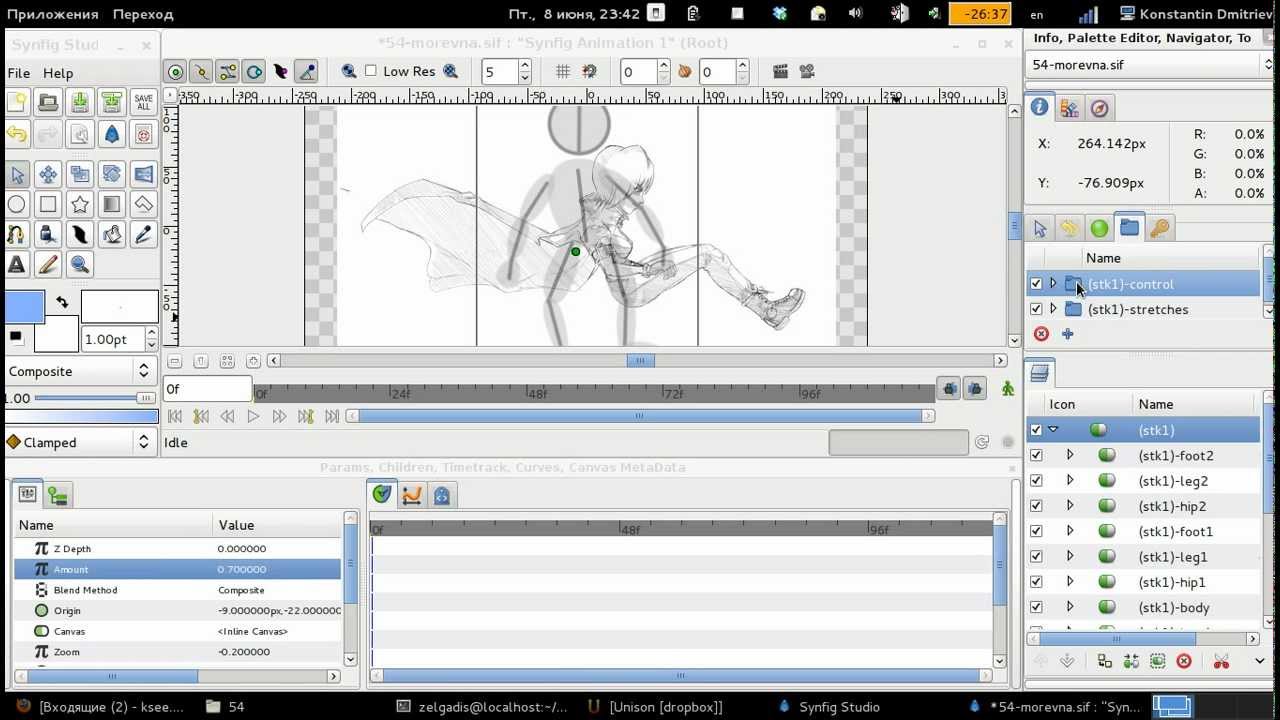Open the 54-morevna.sif canvas dropdown
The width and height of the screenshot is (1280, 720).
[1150, 65]
